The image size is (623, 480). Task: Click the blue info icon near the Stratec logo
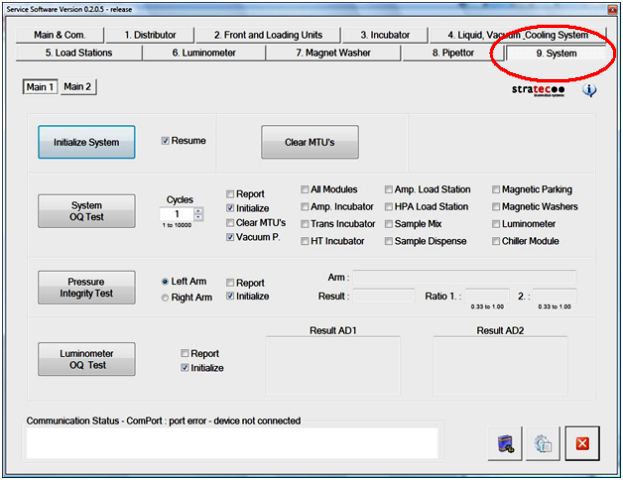click(x=590, y=91)
